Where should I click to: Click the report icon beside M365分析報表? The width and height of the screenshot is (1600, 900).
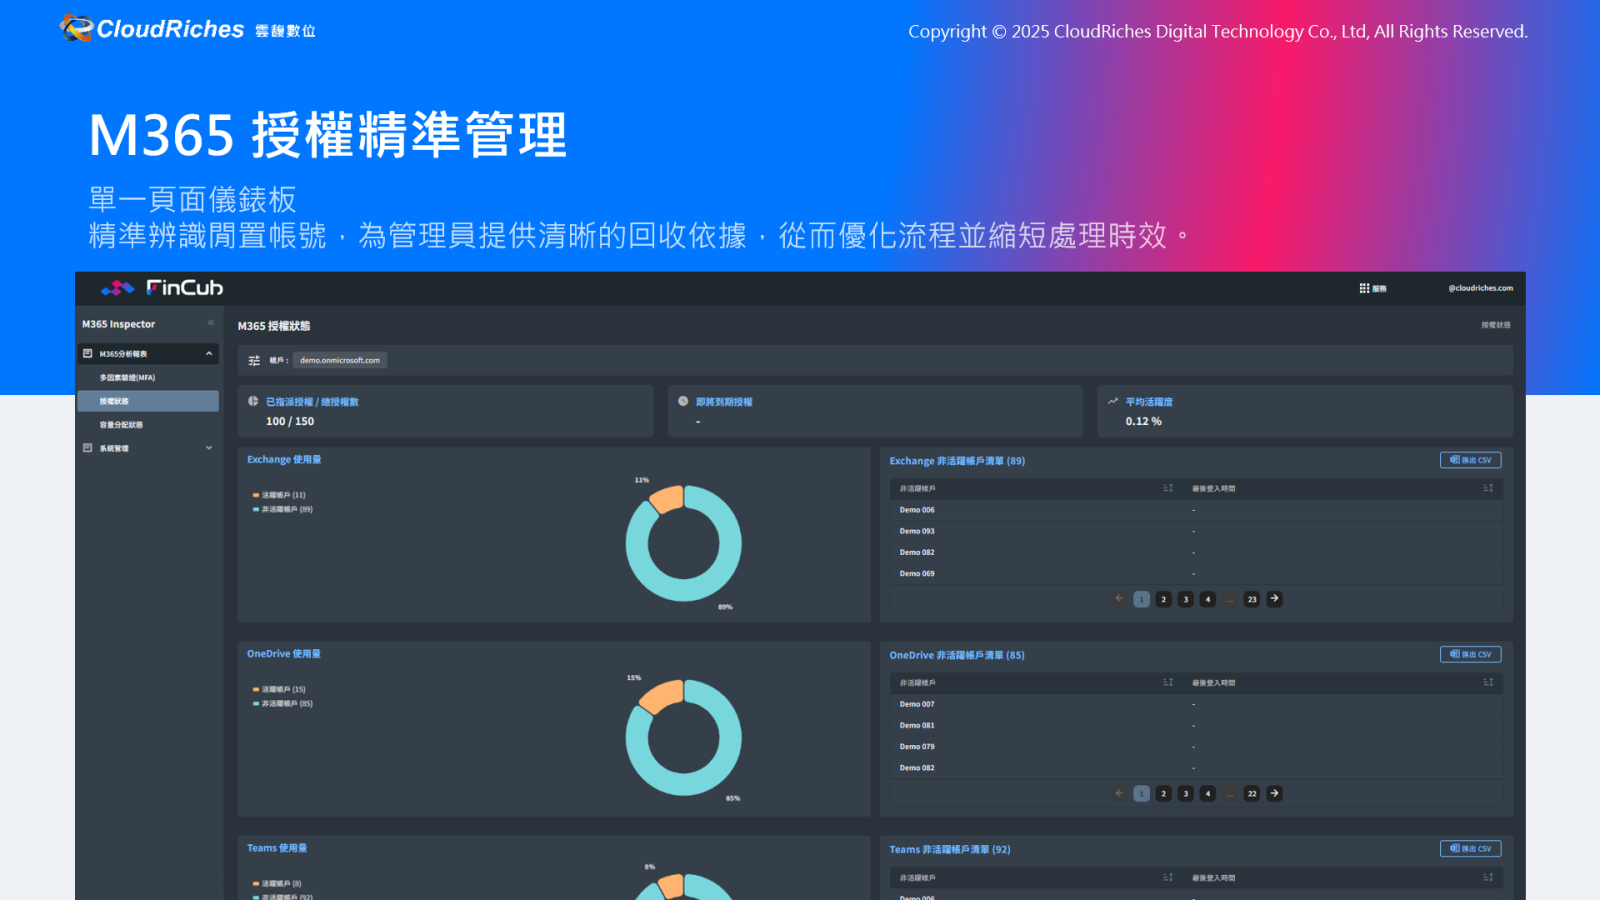click(x=88, y=353)
